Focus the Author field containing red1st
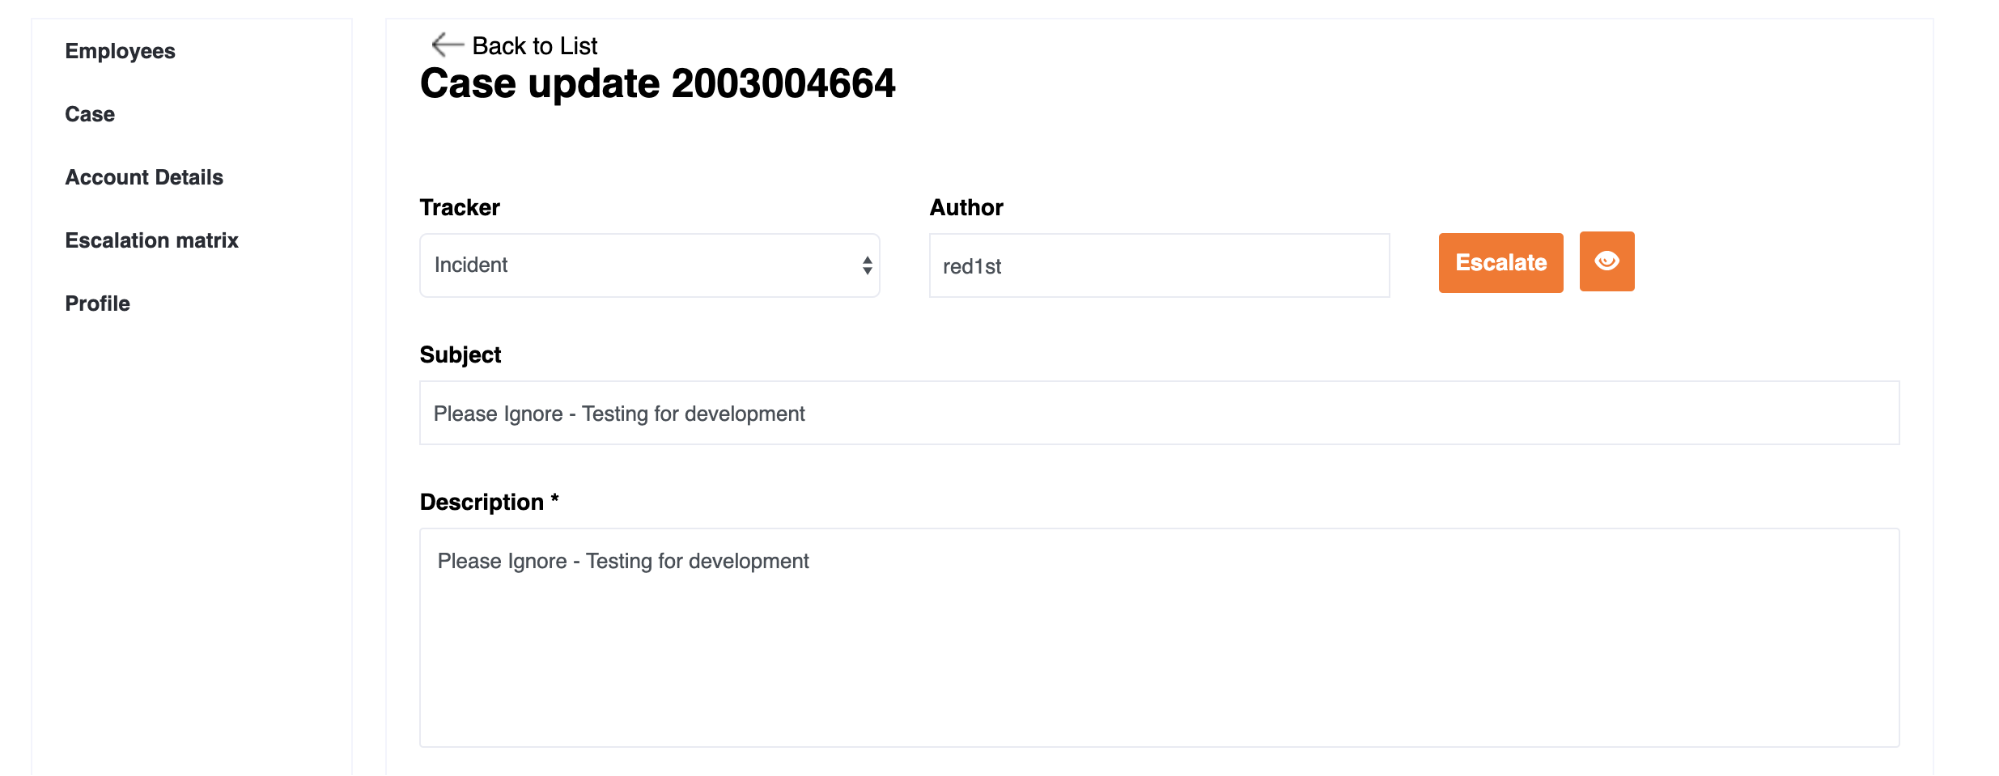Screen dimensions: 1999x776 tap(1158, 266)
